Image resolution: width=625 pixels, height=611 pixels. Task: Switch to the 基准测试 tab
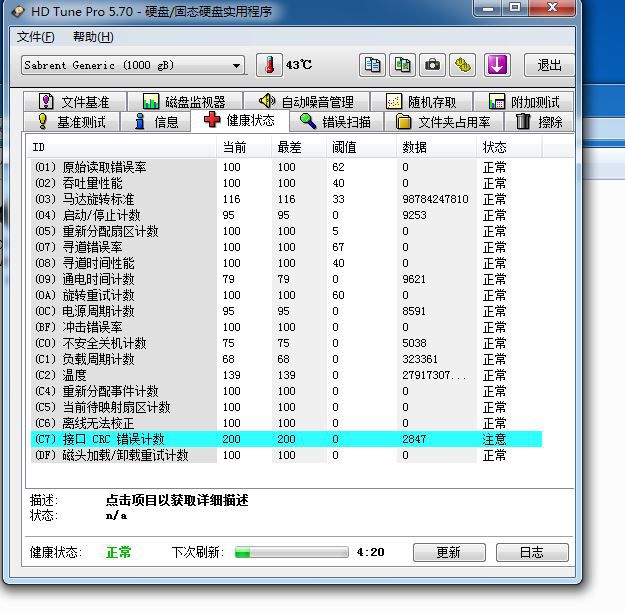tap(72, 122)
